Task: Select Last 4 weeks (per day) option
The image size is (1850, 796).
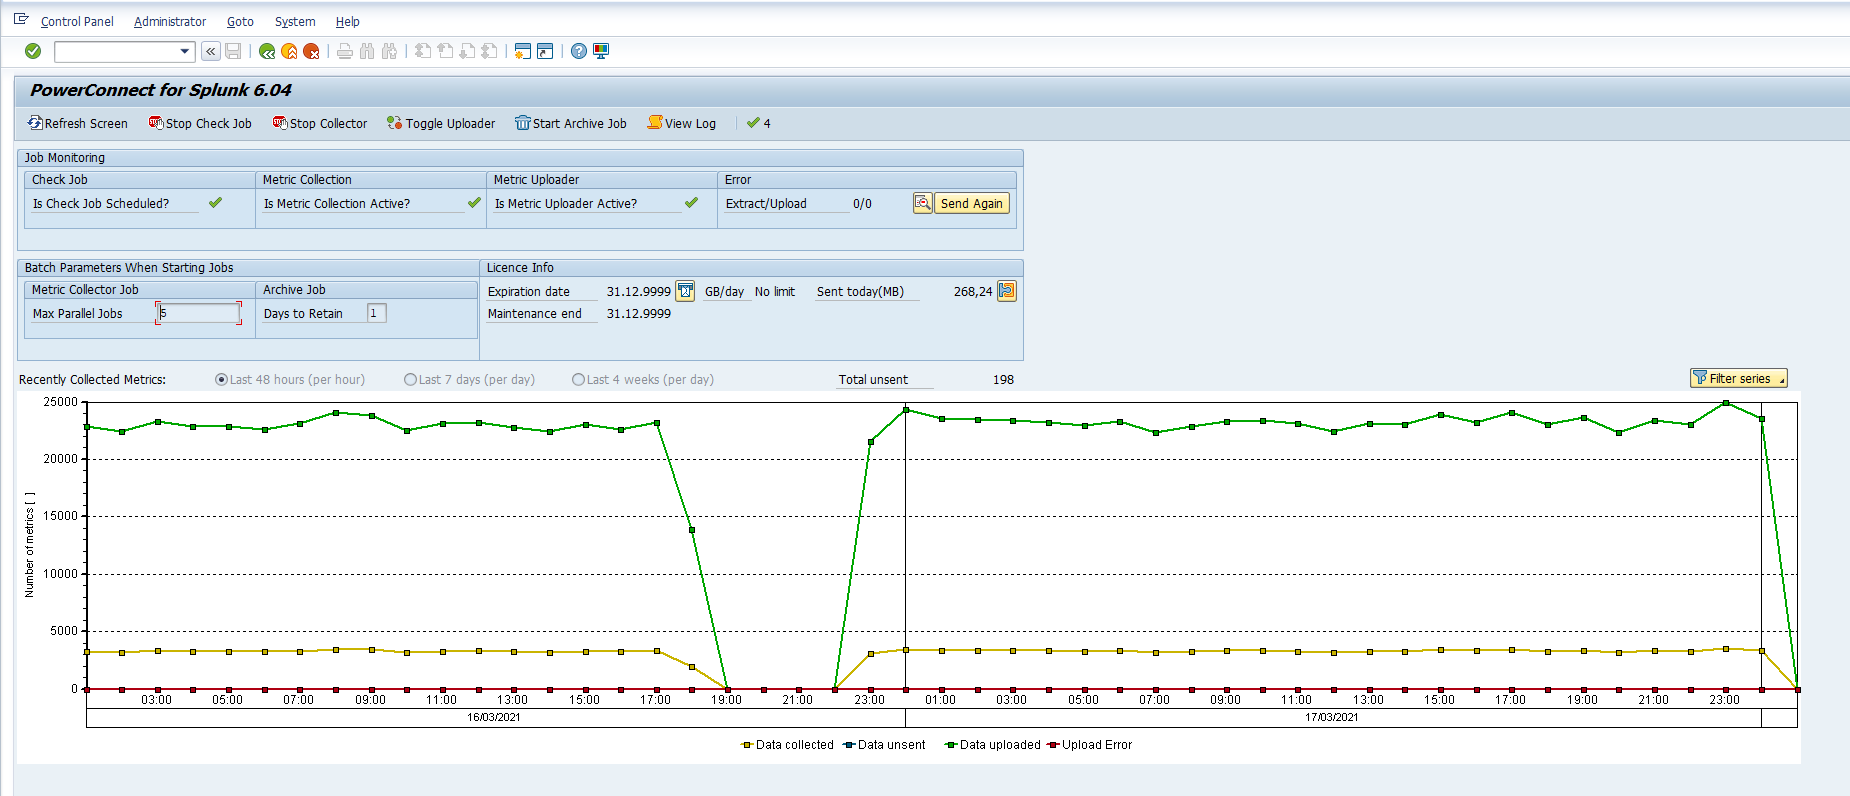Action: tap(578, 380)
